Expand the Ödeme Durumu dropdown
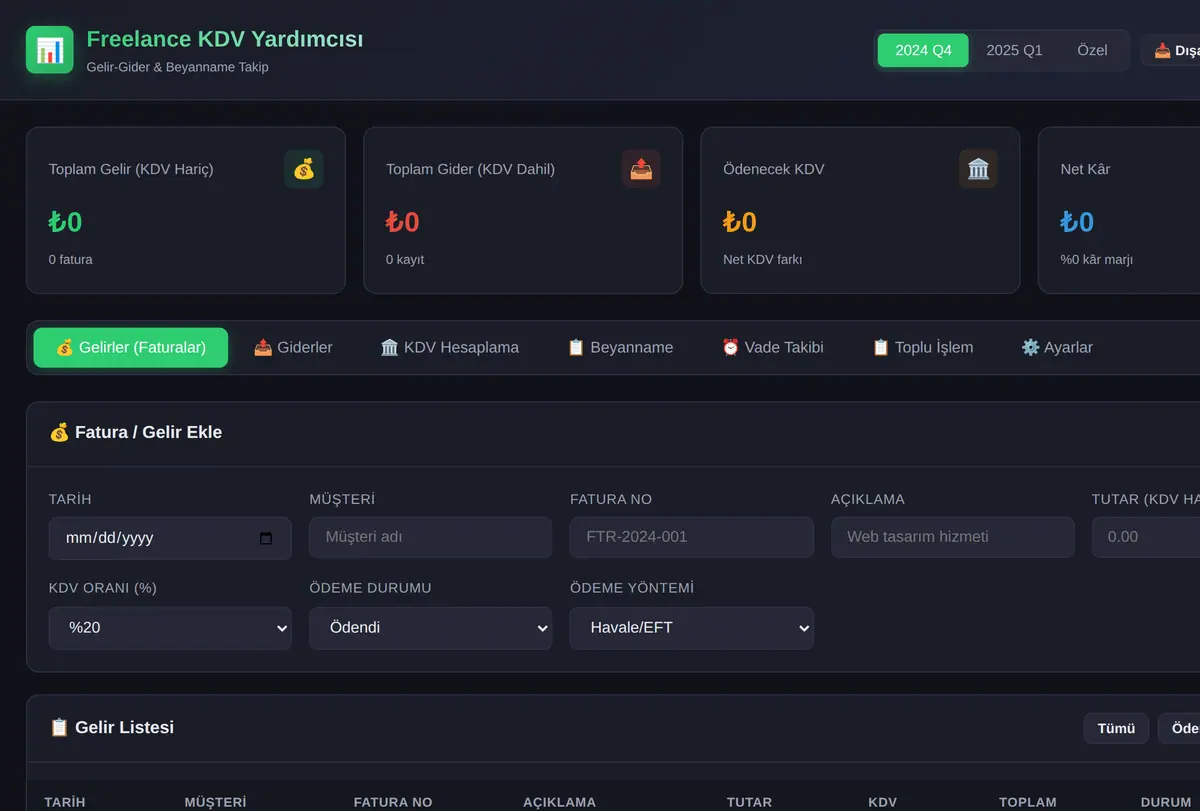1200x811 pixels. (x=430, y=628)
